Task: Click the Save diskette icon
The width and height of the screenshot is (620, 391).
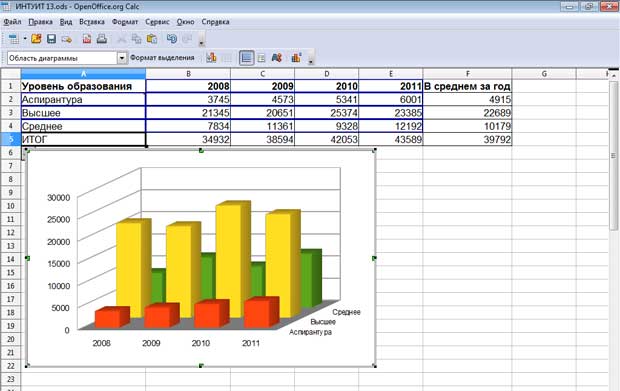Action: [51, 39]
